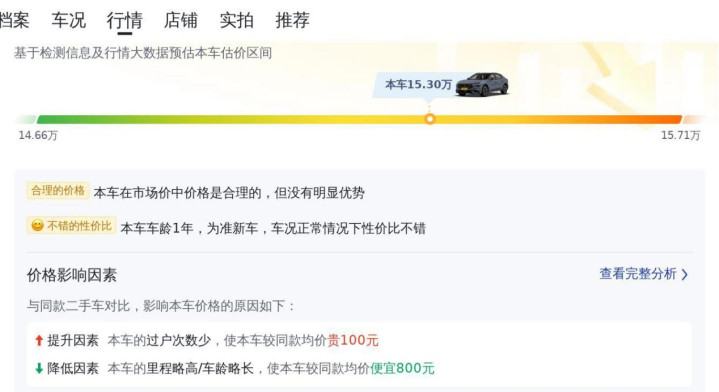Click the circular marker on the price bar

(430, 119)
